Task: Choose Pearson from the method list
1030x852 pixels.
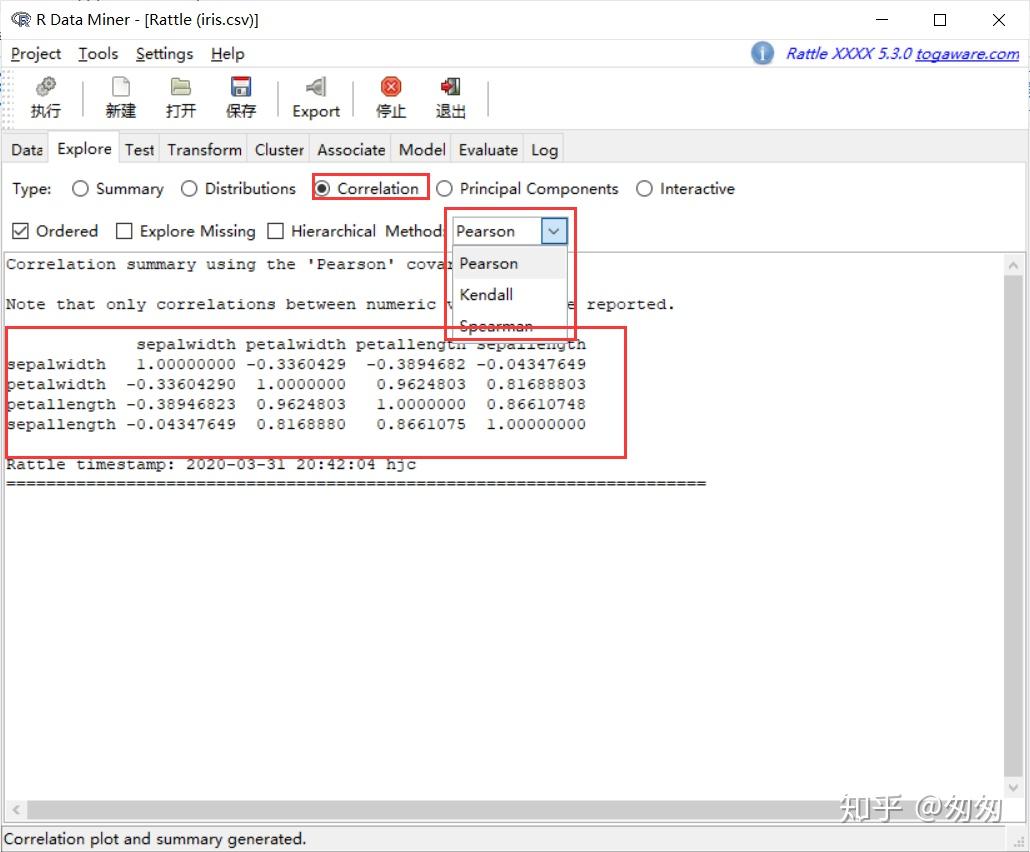Action: tap(510, 263)
